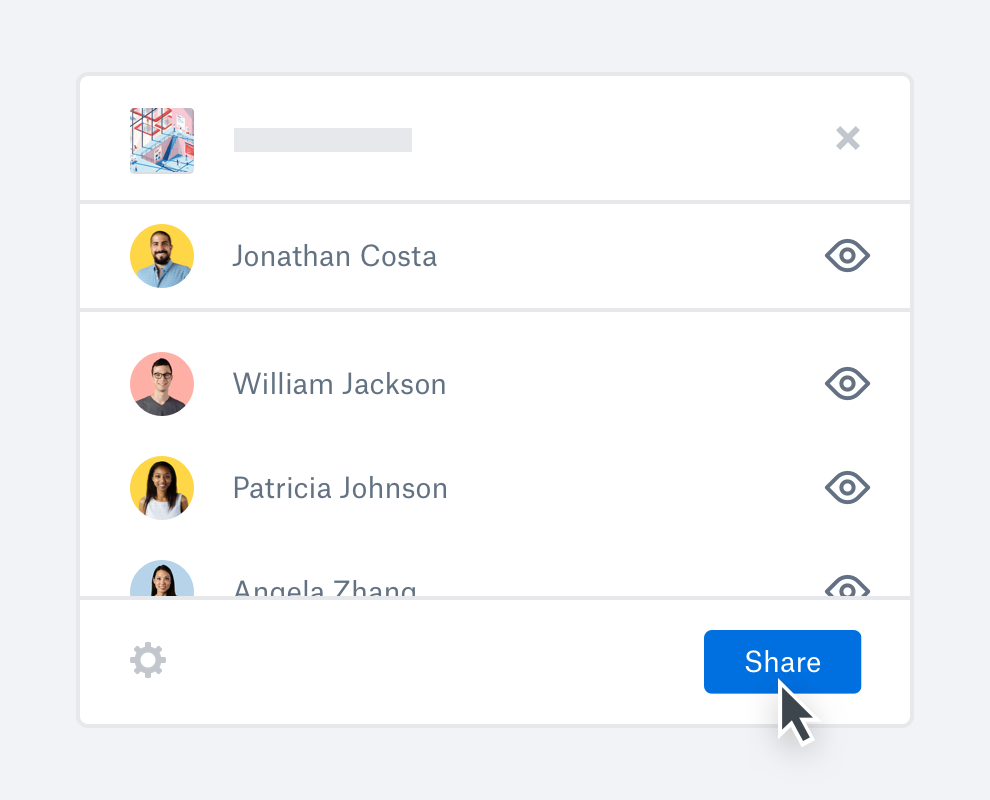The height and width of the screenshot is (800, 990).
Task: Click the blue Share button
Action: tap(782, 662)
